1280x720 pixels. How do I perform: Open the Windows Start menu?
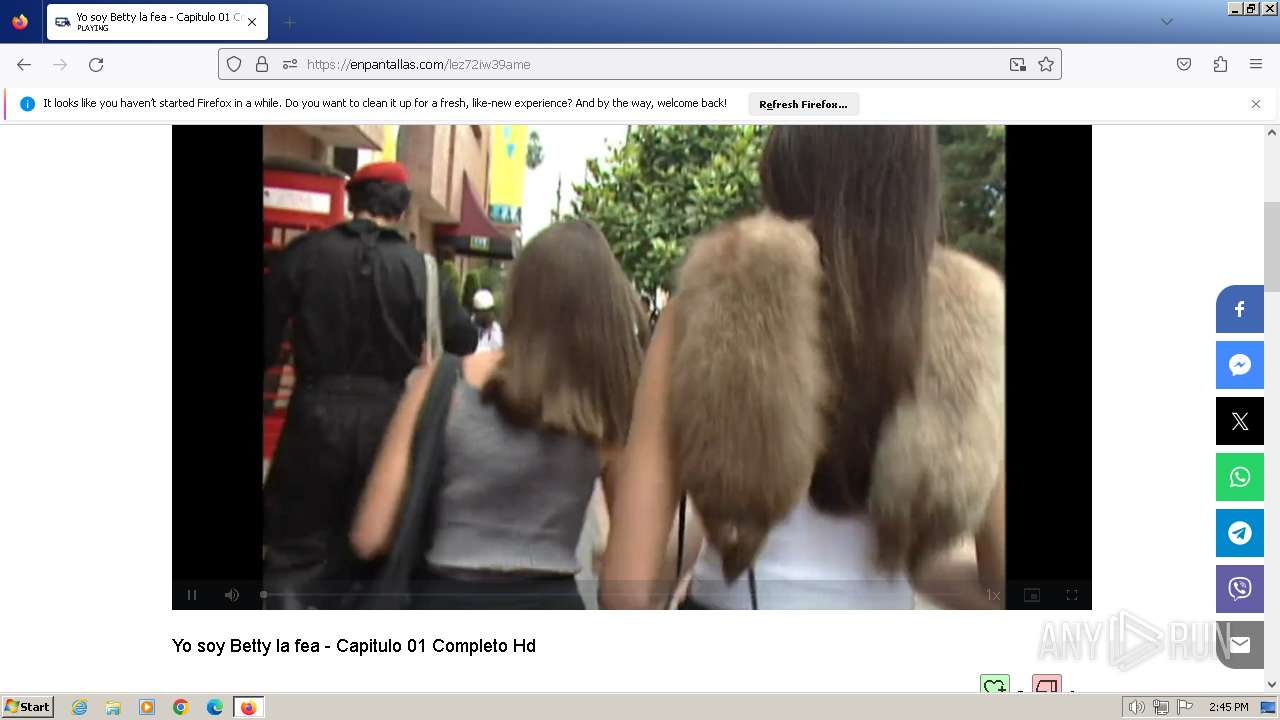[28, 707]
